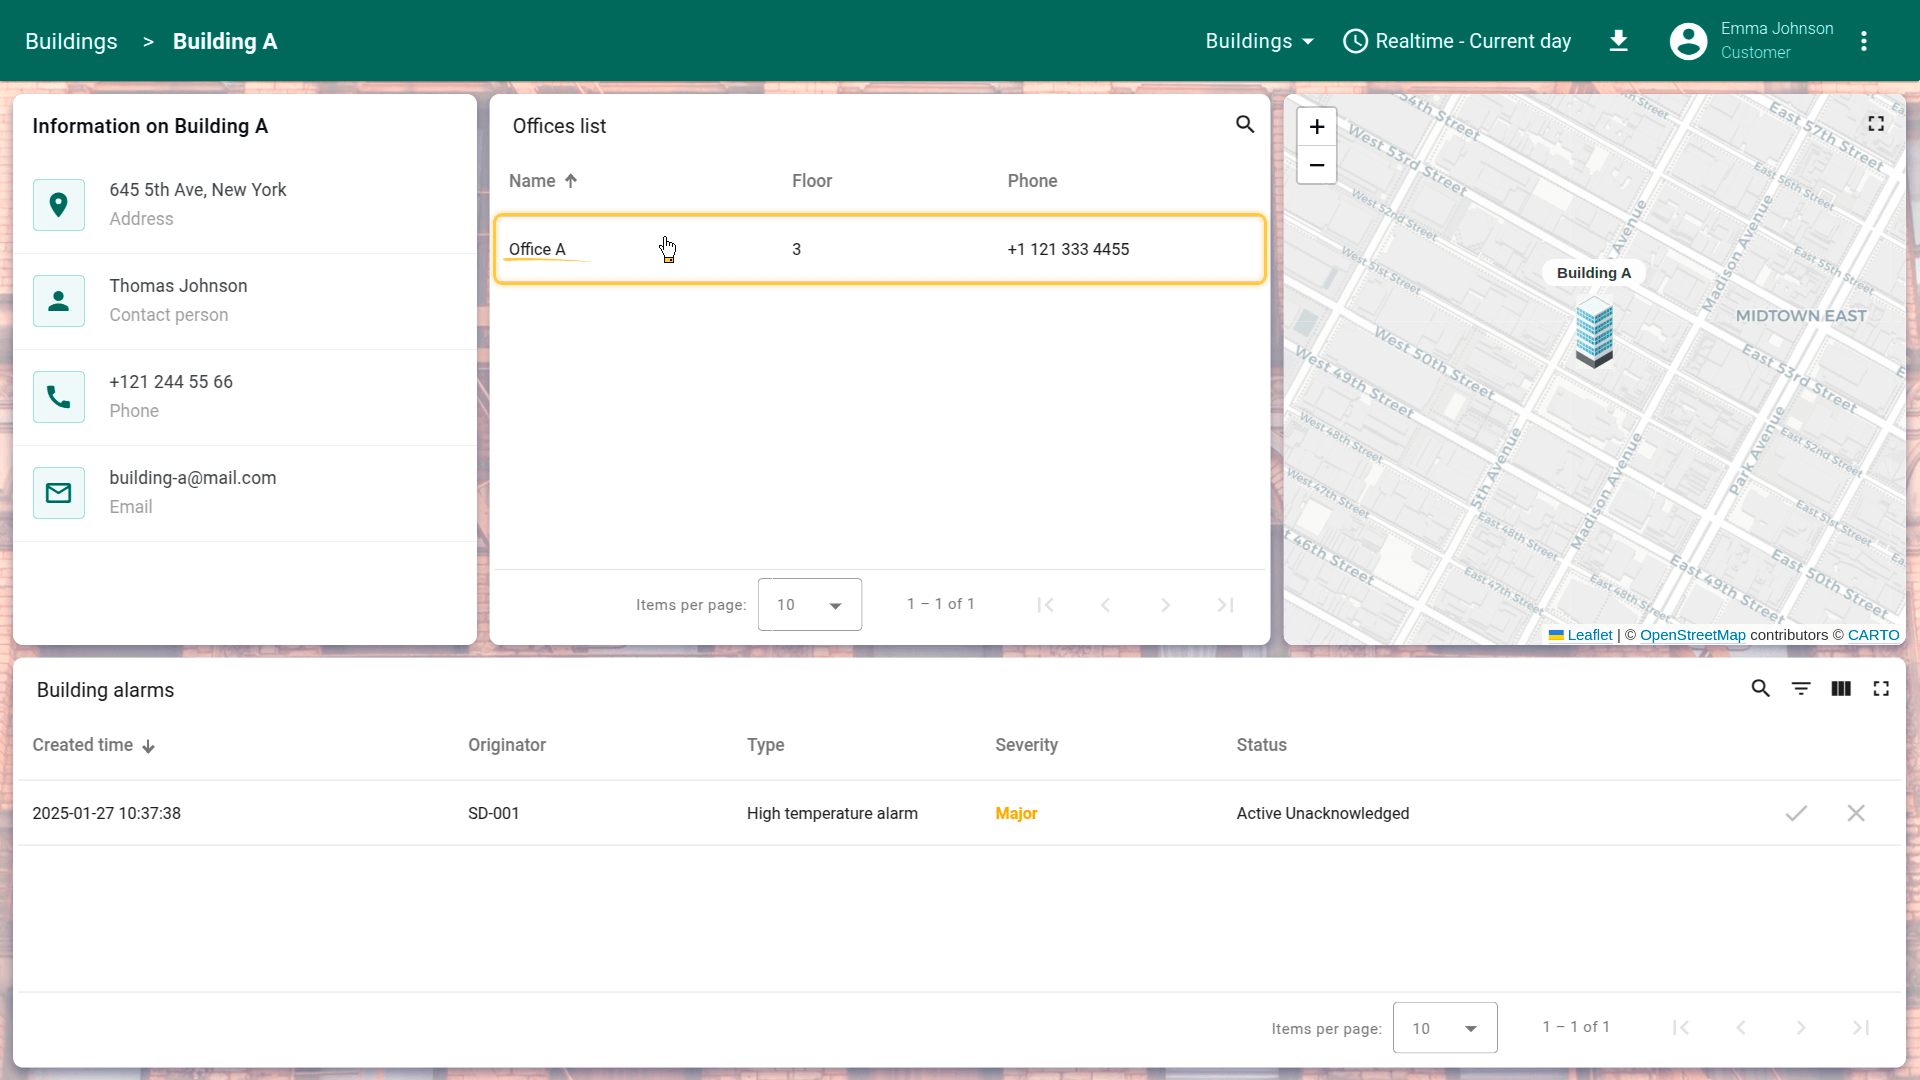
Task: Open the Building alarms filter
Action: [x=1800, y=689]
